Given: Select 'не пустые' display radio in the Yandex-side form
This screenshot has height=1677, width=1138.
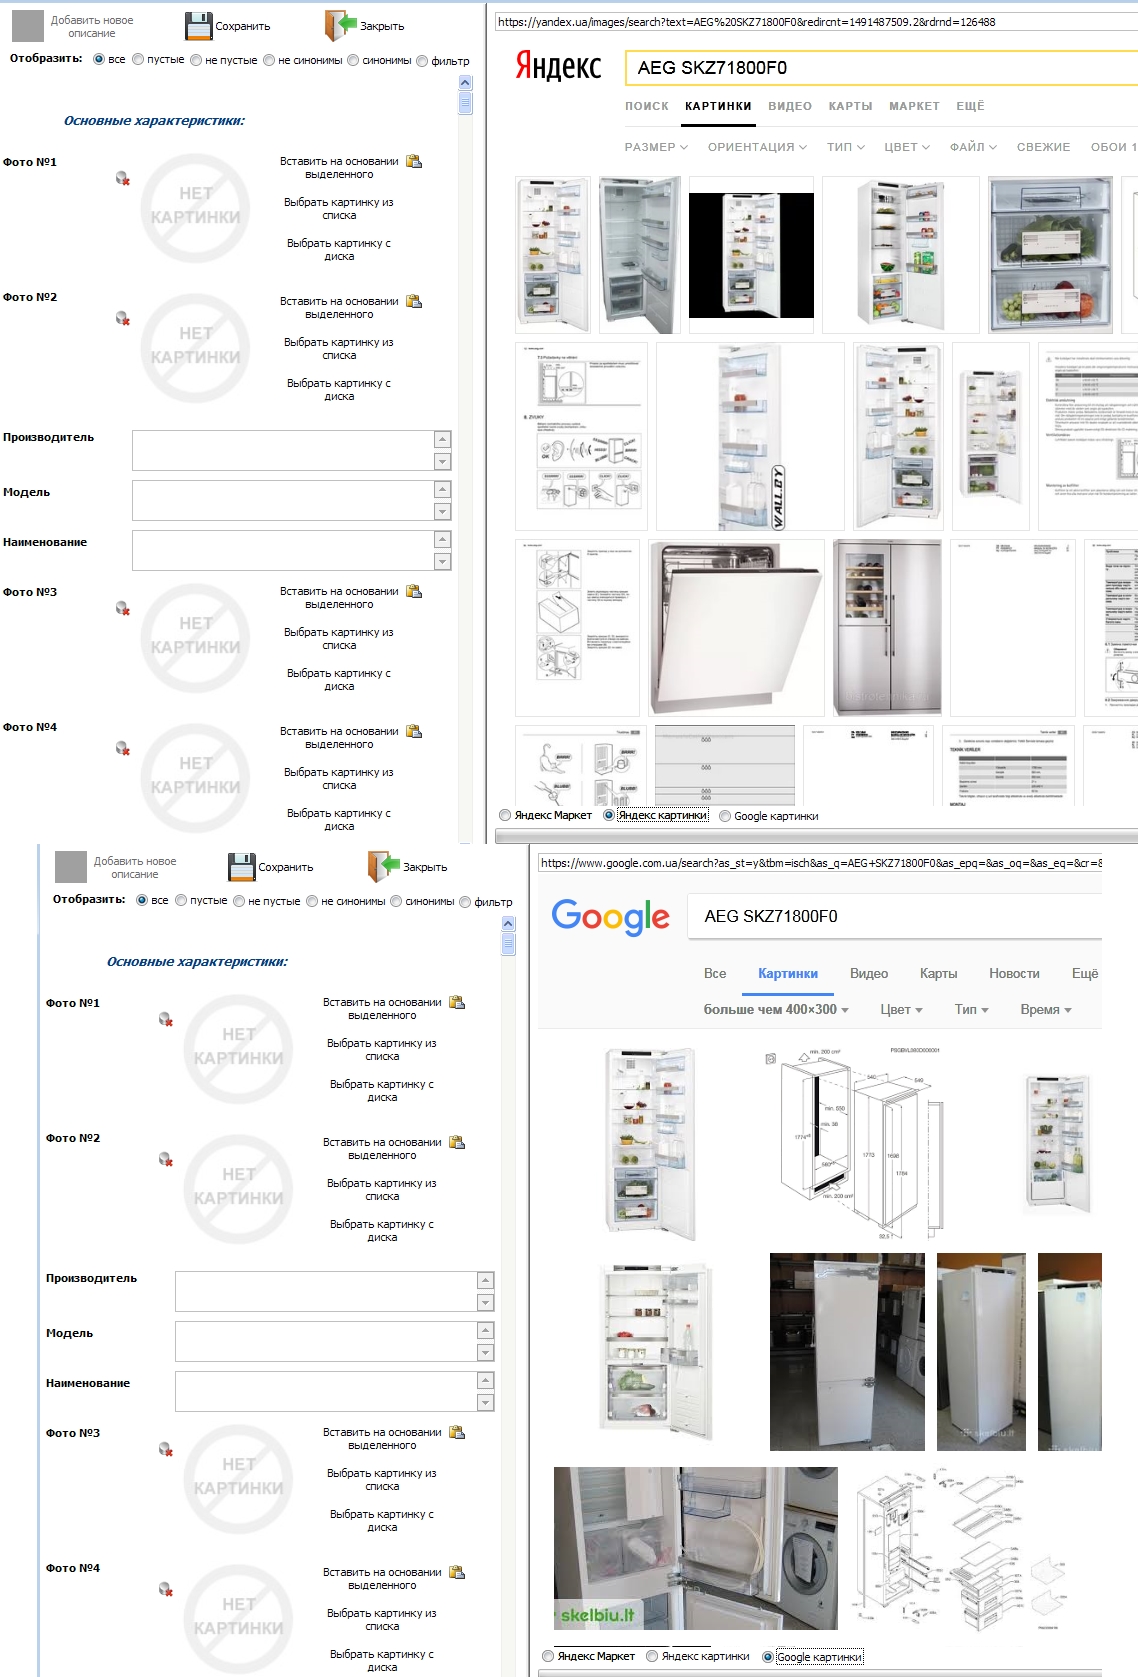Looking at the screenshot, I should (x=196, y=60).
